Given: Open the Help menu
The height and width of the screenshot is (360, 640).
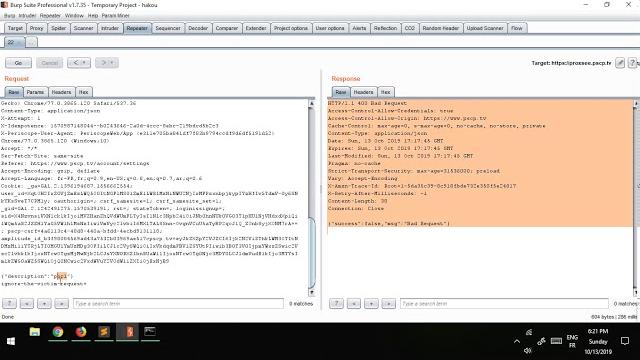Looking at the screenshot, I should pos(93,16).
